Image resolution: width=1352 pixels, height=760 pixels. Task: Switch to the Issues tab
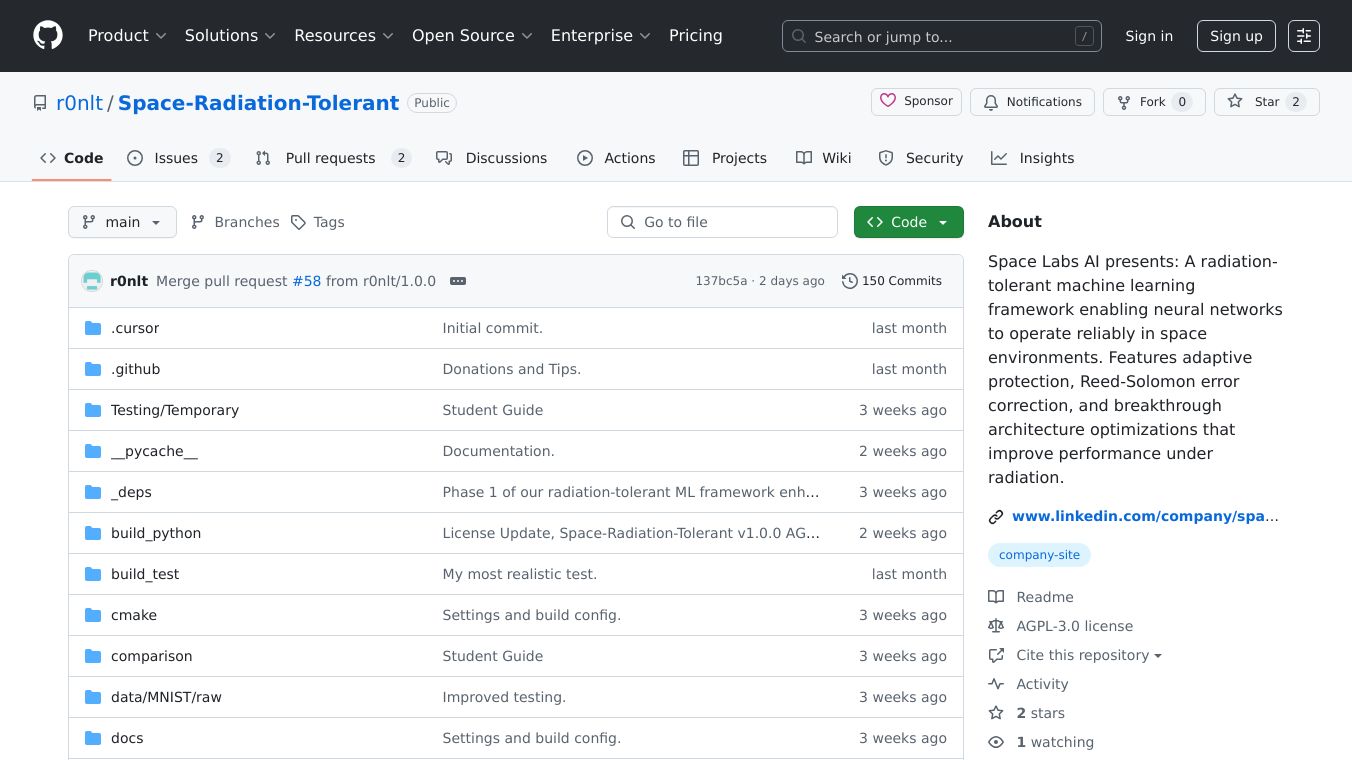click(x=178, y=158)
